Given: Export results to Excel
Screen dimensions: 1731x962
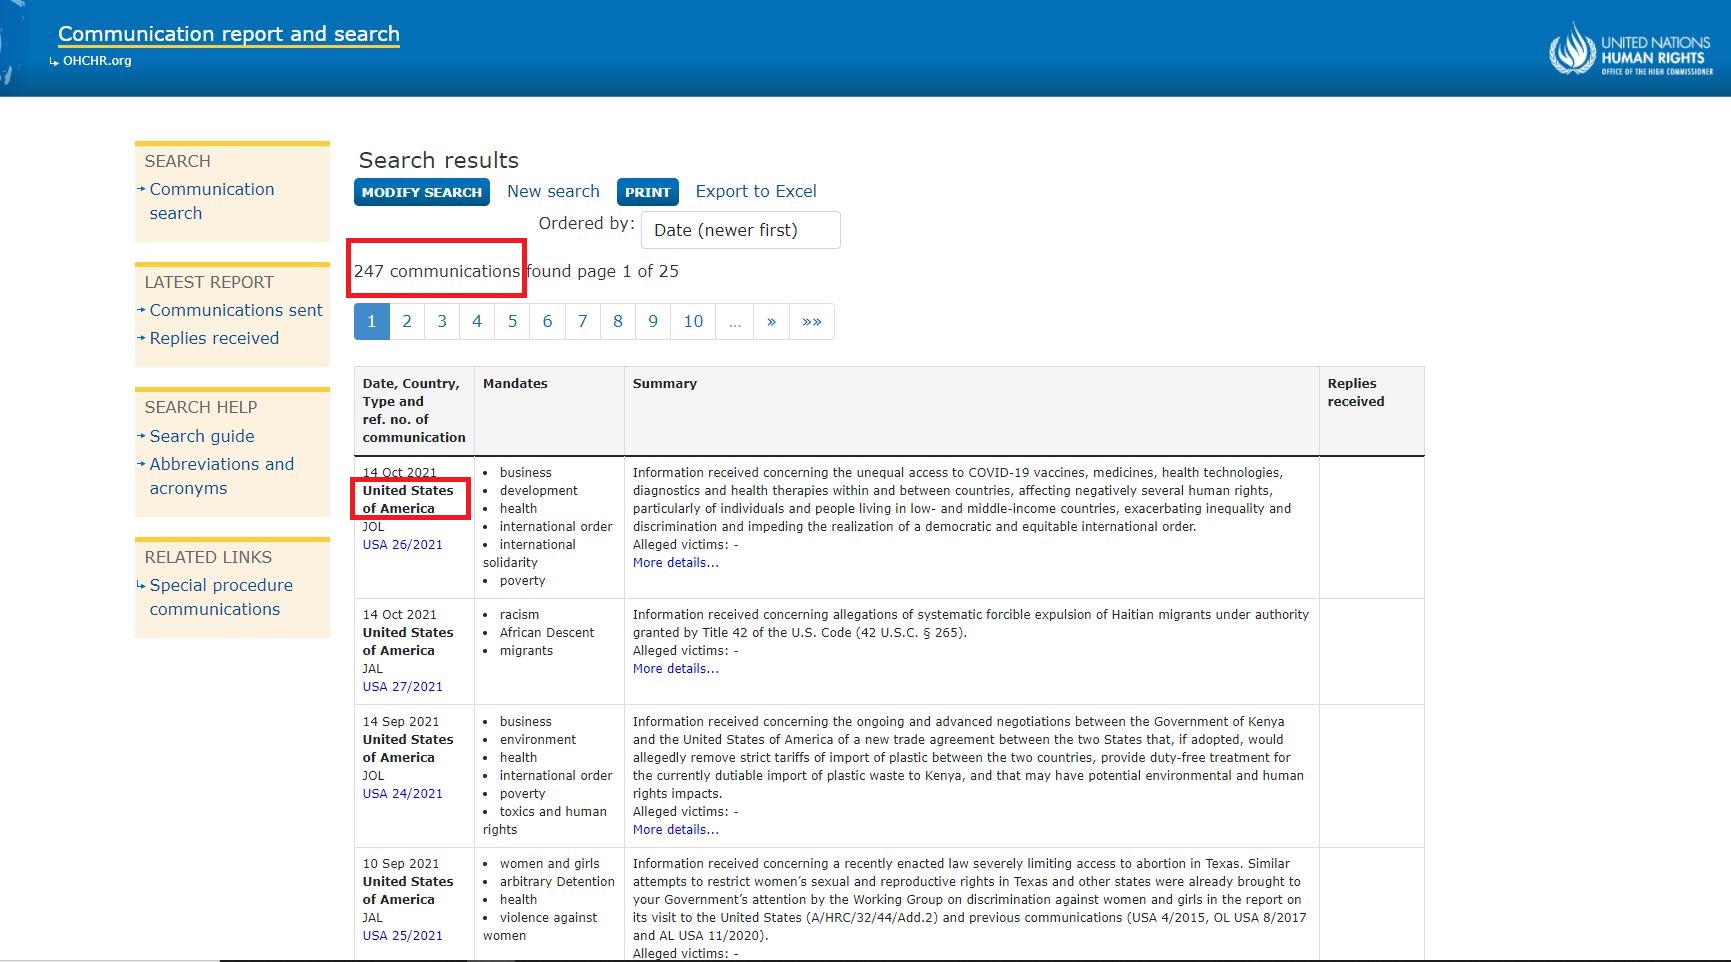Looking at the screenshot, I should coord(755,192).
